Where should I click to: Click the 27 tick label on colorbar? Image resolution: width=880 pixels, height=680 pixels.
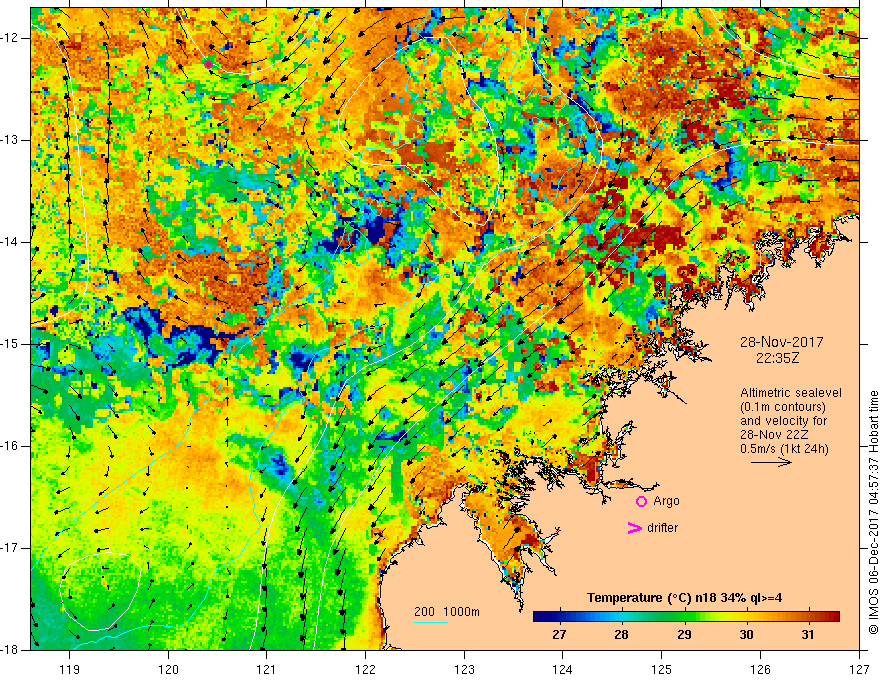[559, 635]
